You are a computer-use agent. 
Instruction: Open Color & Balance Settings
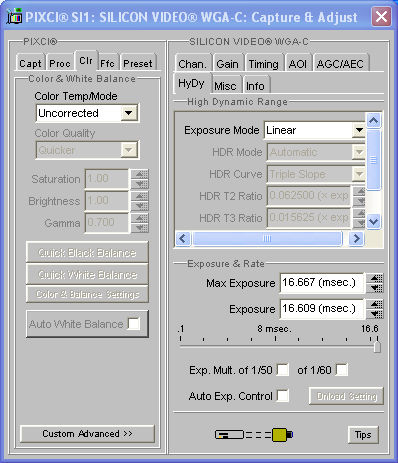(x=87, y=294)
